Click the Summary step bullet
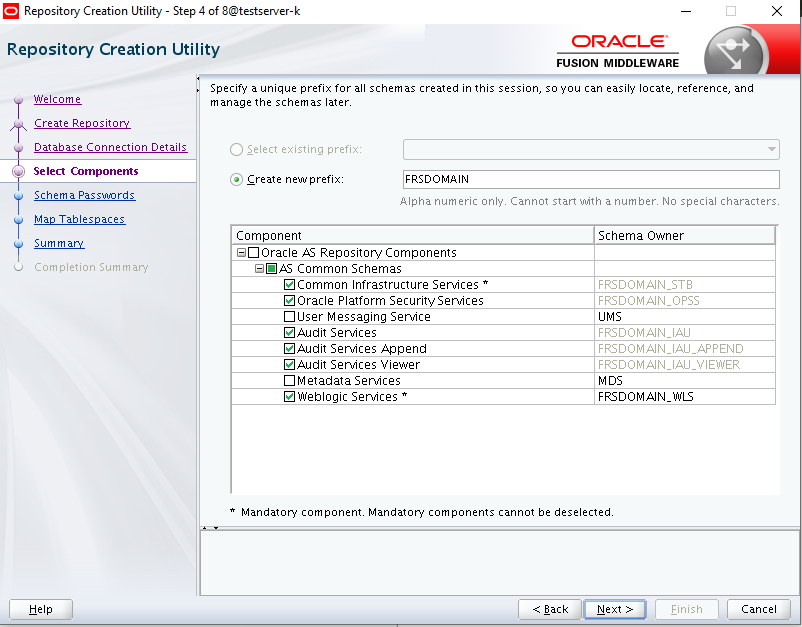The width and height of the screenshot is (802, 627). pos(18,243)
